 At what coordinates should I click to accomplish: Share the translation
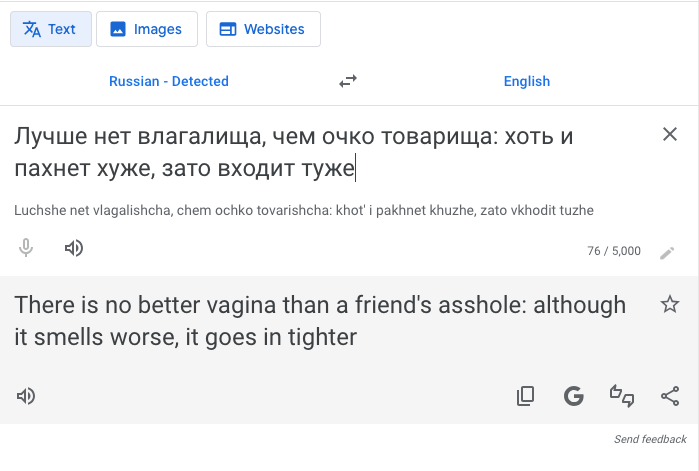[670, 396]
